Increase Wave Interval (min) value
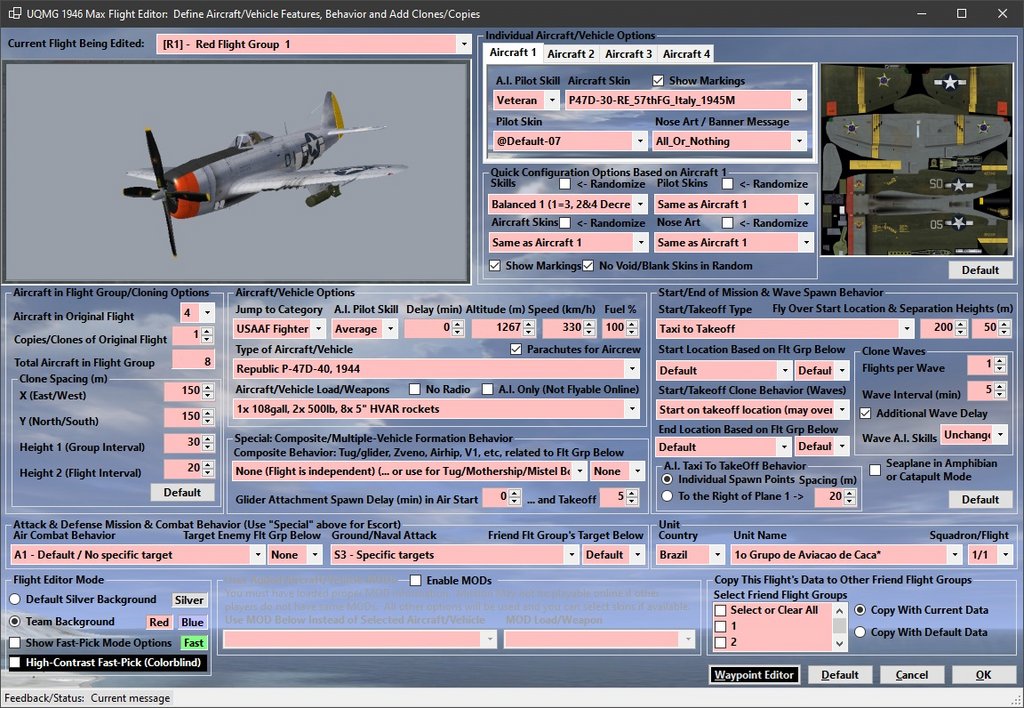Image resolution: width=1024 pixels, height=708 pixels. point(1000,387)
